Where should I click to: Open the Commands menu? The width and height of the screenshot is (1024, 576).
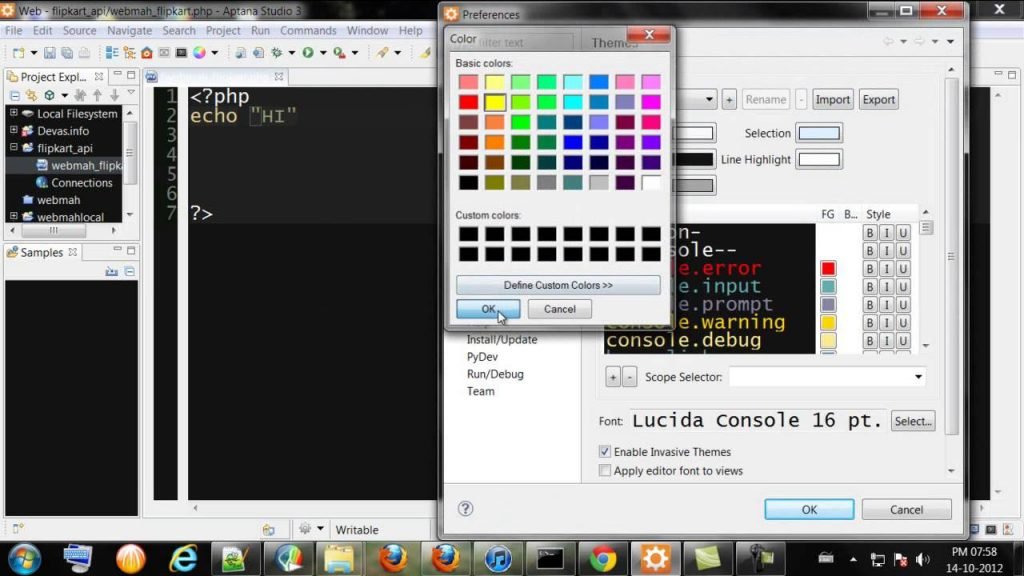click(x=308, y=31)
